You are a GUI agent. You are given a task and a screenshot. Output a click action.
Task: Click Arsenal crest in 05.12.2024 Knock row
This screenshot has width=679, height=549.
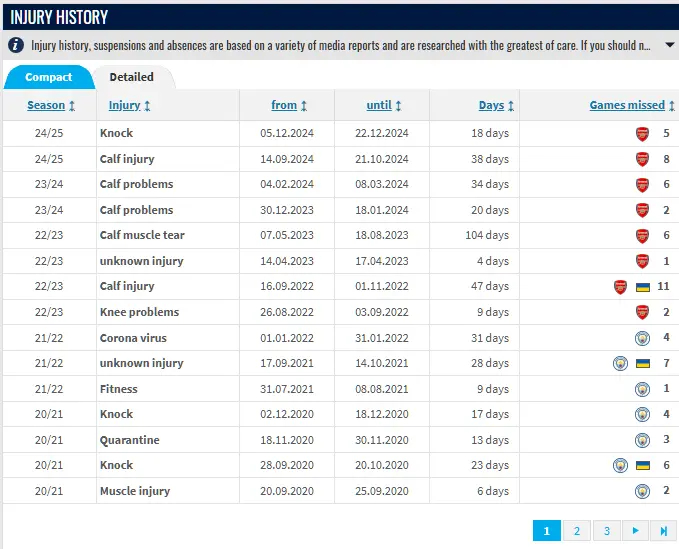[643, 134]
